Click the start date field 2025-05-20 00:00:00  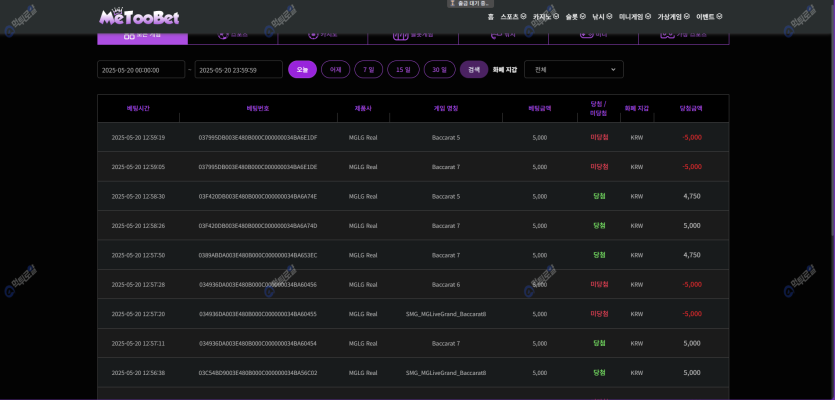(141, 70)
